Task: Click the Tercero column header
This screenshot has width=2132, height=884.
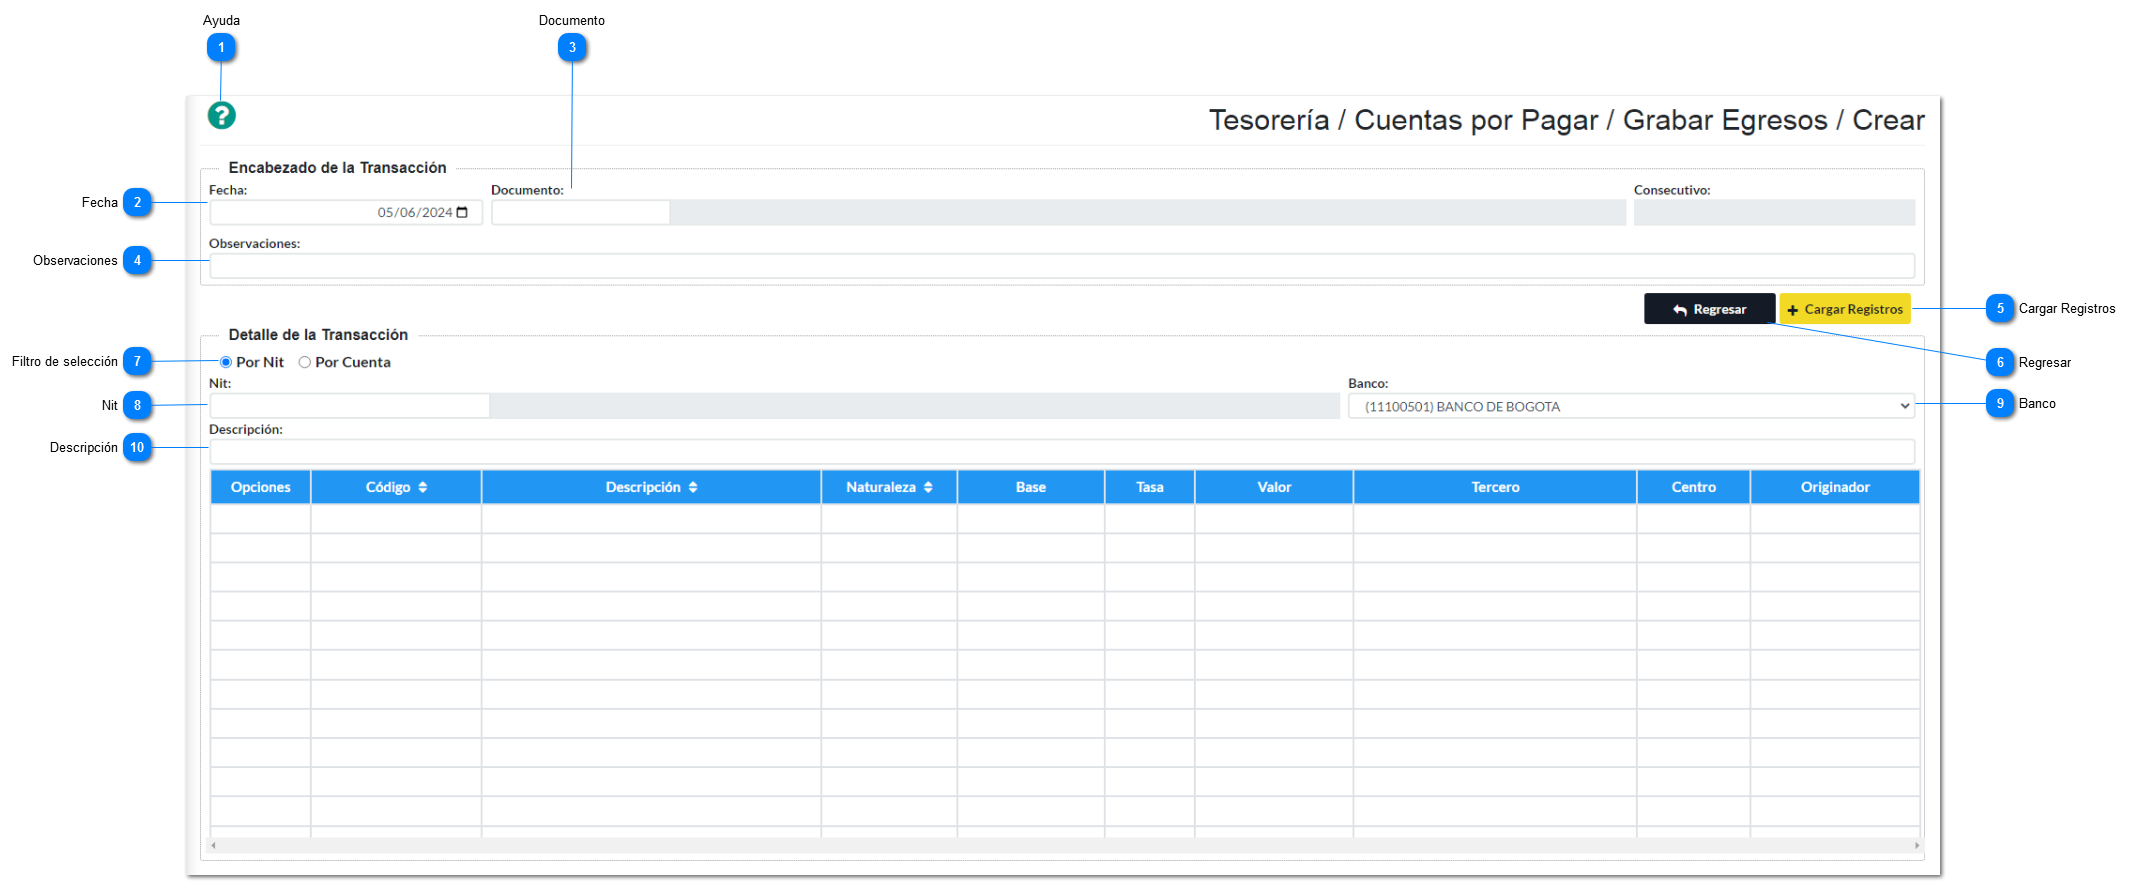Action: click(1495, 487)
